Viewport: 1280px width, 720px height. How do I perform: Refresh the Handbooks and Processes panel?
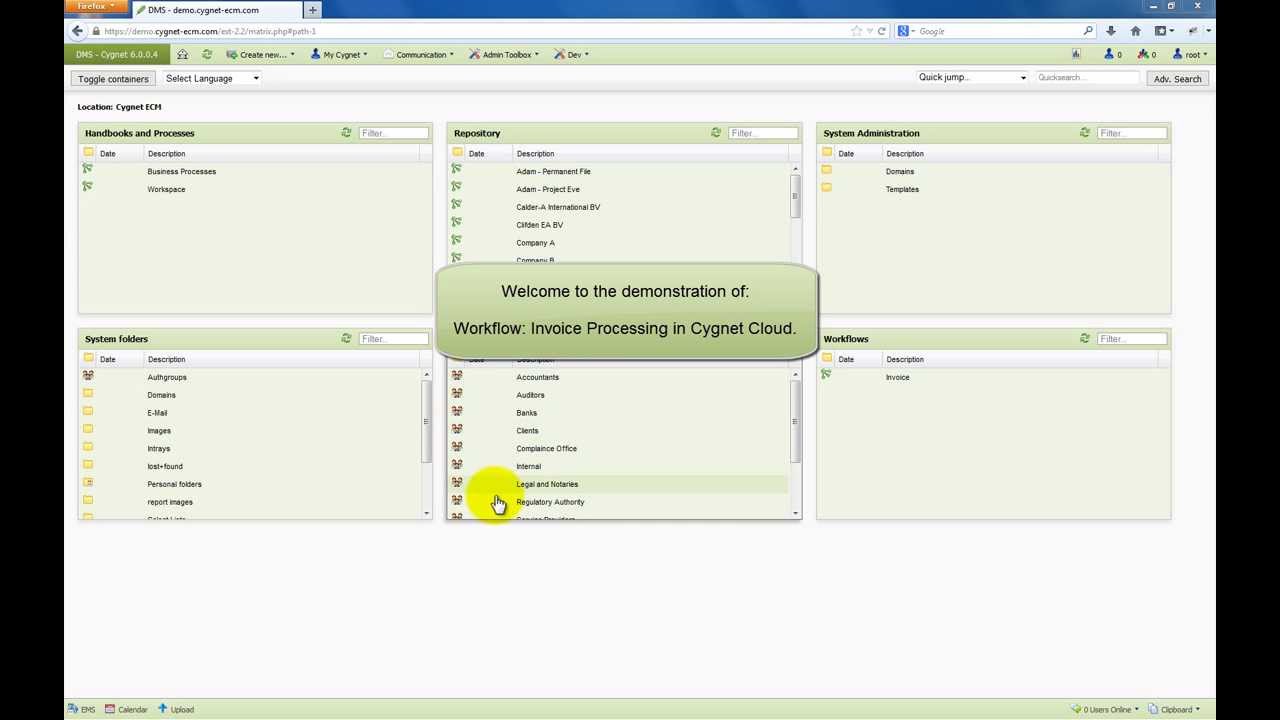click(x=346, y=132)
